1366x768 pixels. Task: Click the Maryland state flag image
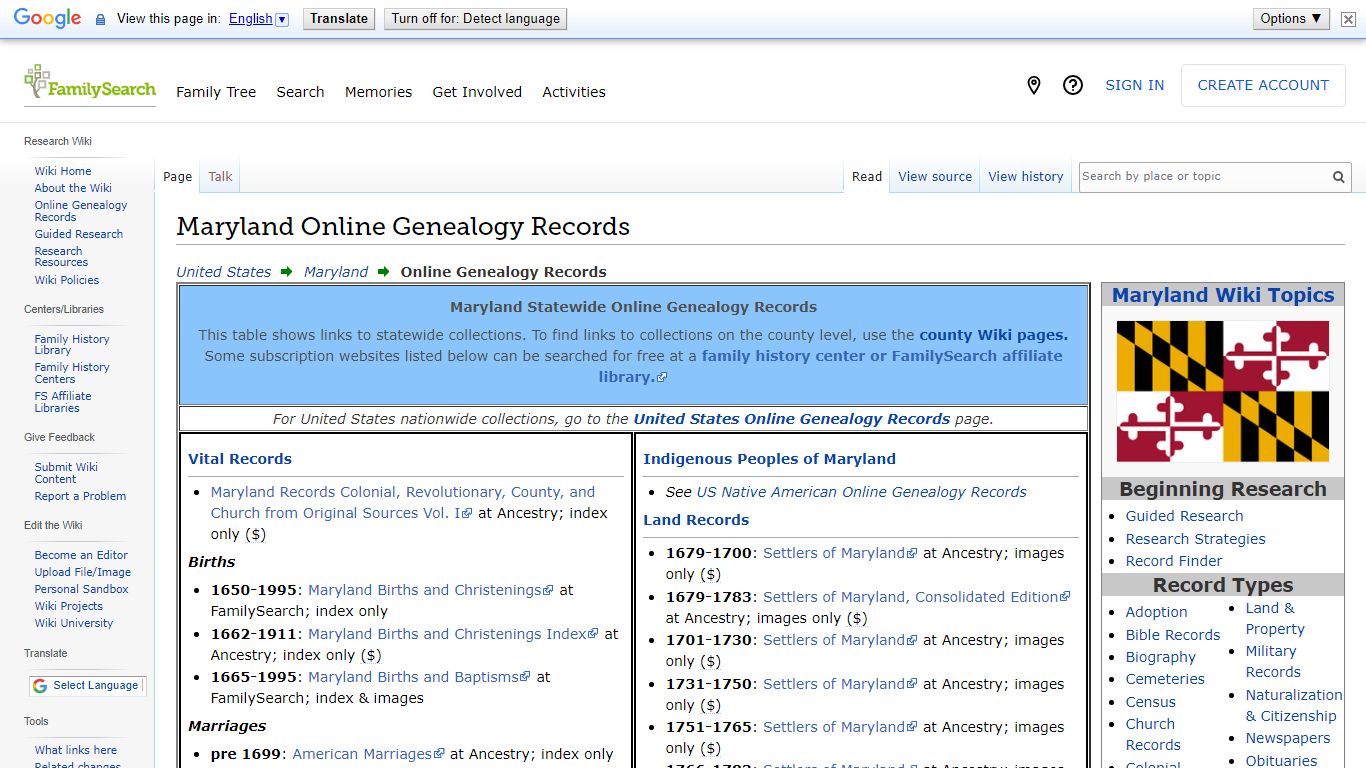1223,391
